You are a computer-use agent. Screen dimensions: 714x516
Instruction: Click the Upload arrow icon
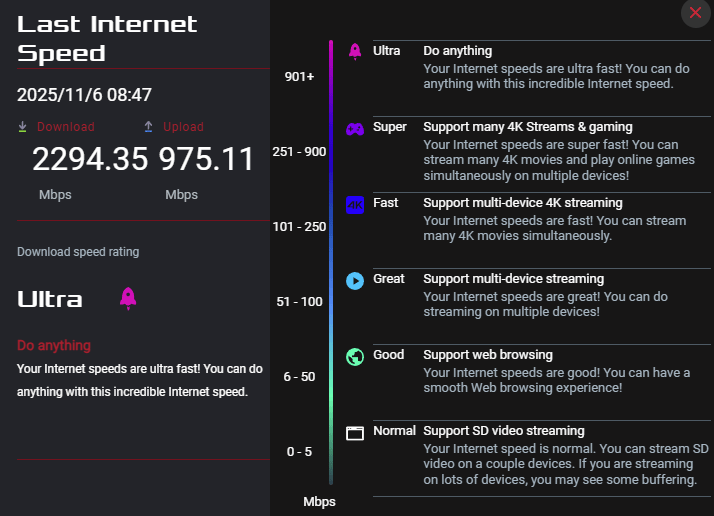(149, 127)
